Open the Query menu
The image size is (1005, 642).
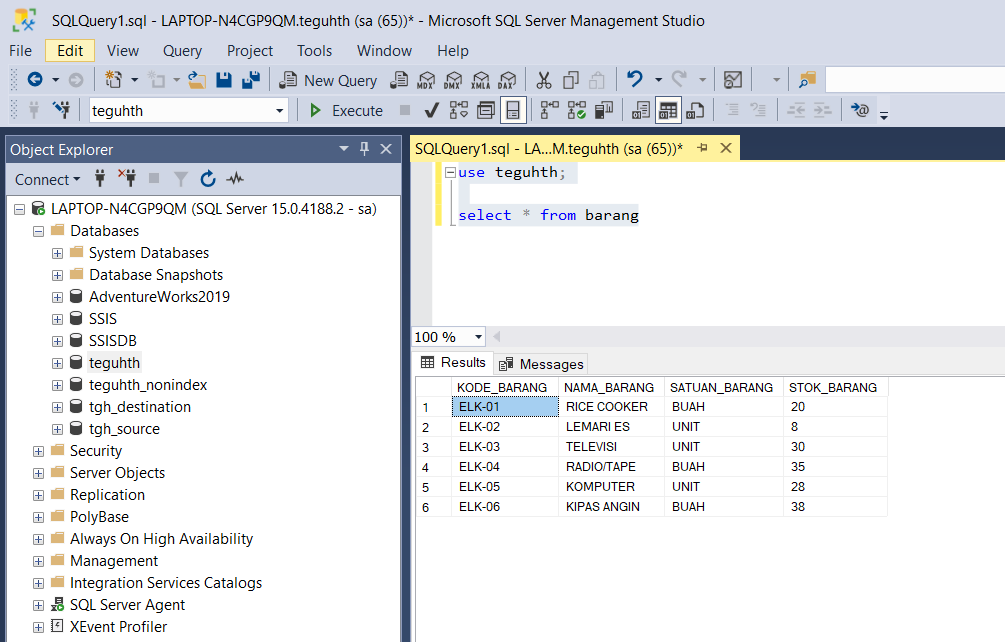183,51
